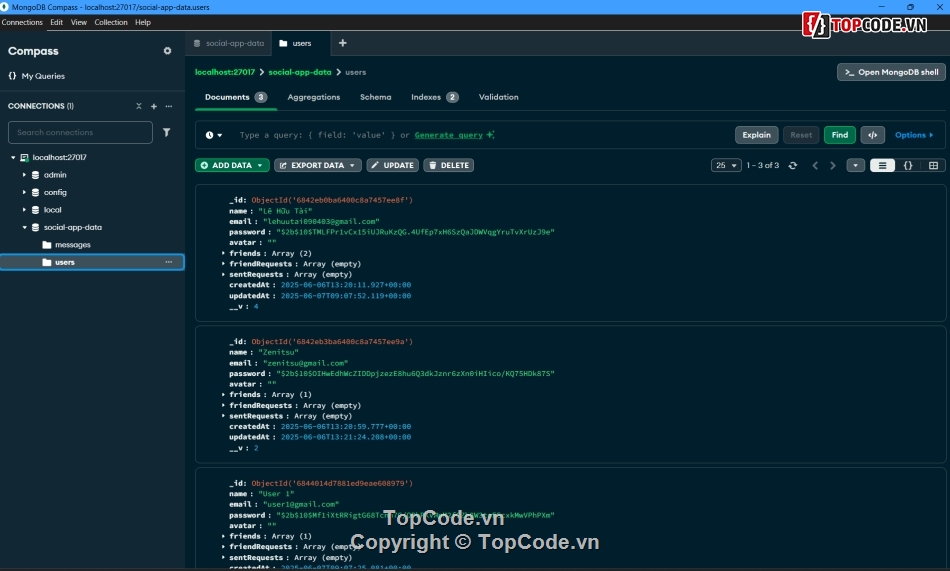Open users collection row ellipsis menu
This screenshot has width=950, height=571.
(169, 262)
